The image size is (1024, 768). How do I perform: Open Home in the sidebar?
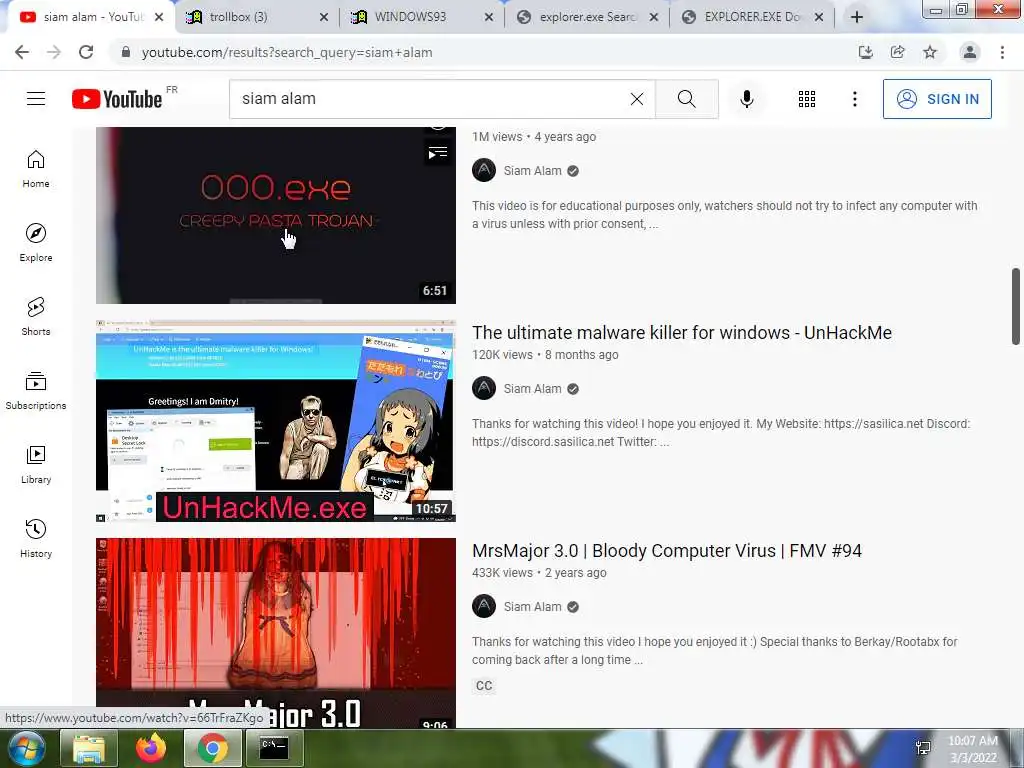pyautogui.click(x=36, y=168)
